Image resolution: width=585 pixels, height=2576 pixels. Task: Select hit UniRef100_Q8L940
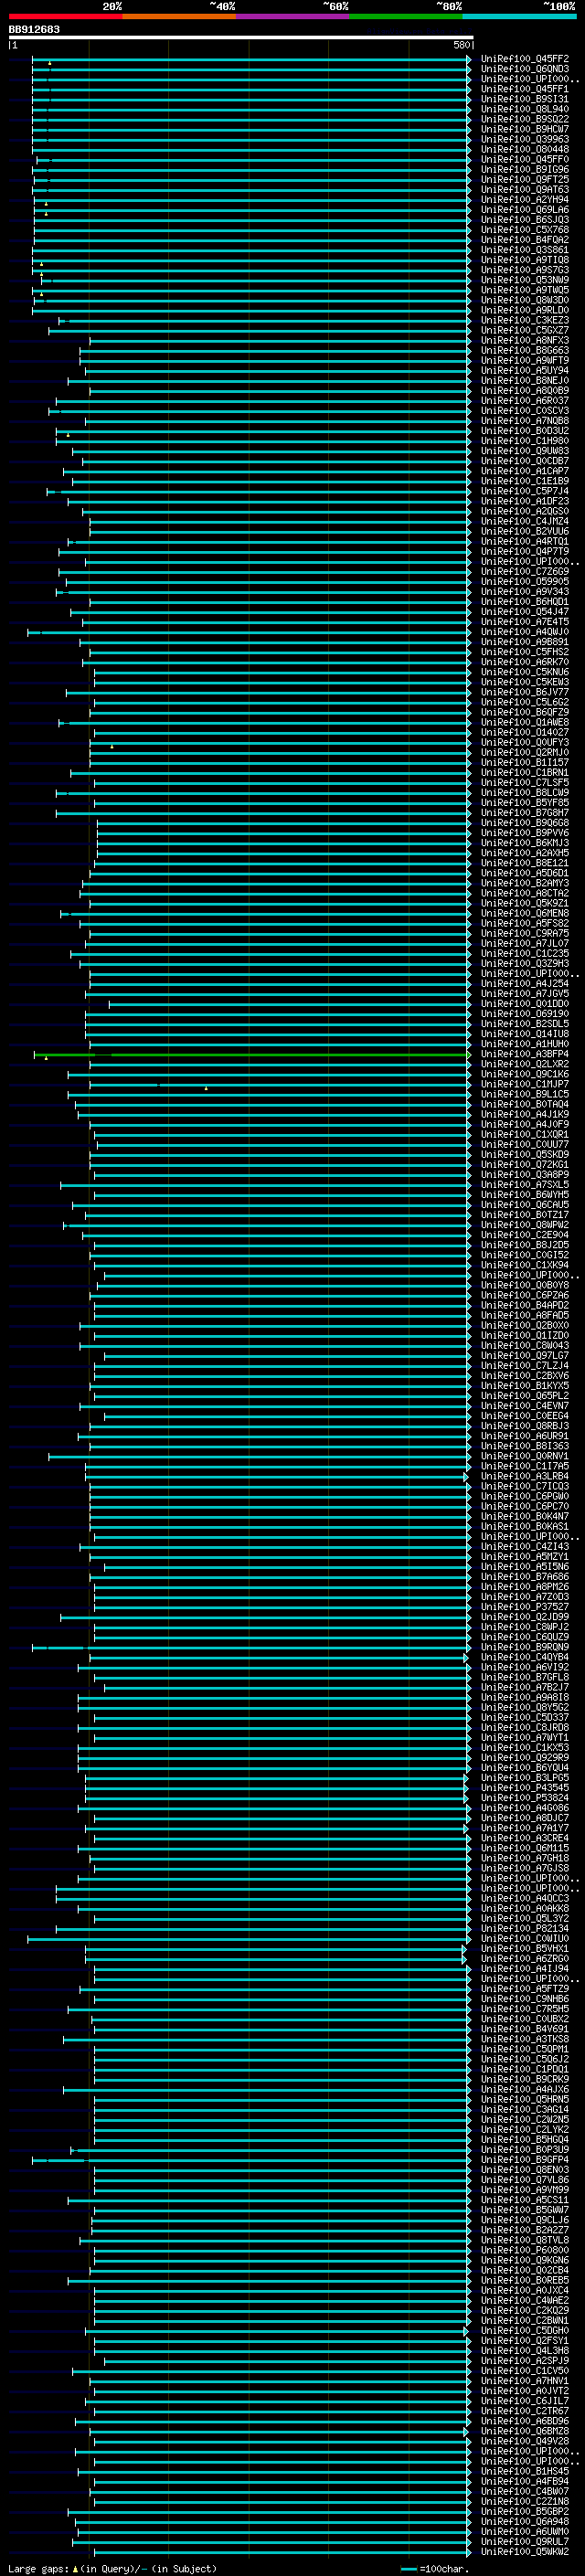point(525,109)
